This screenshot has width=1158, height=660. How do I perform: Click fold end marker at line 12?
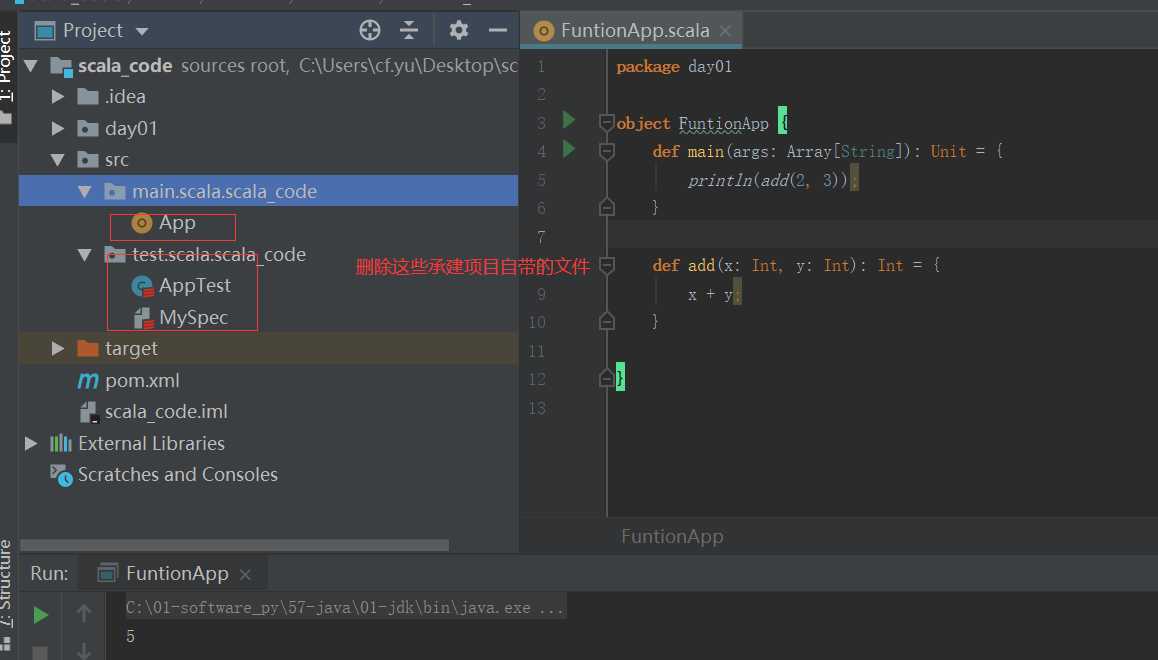click(606, 379)
